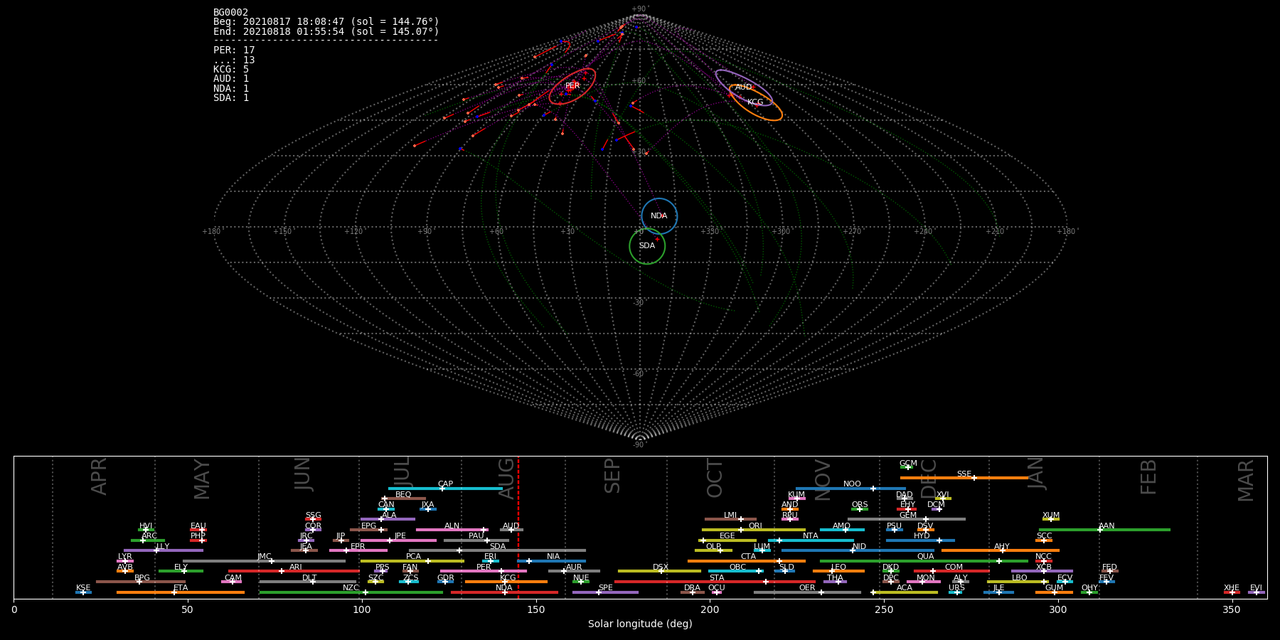This screenshot has width=1280, height=640.
Task: Select the orange SSE shower bar
Action: 964,478
